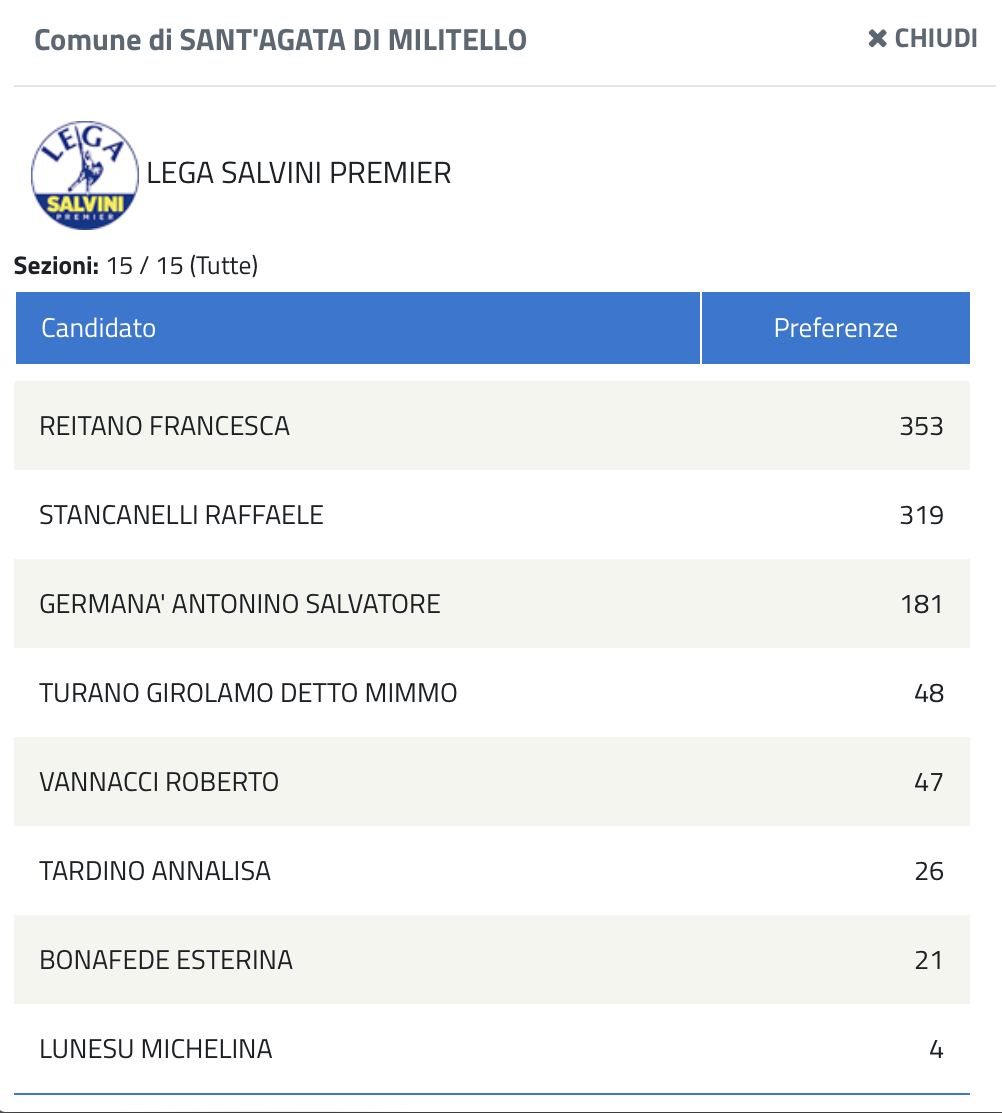Click the Sezioni 15 / 15 label
The width and height of the screenshot is (1002, 1113).
(136, 266)
